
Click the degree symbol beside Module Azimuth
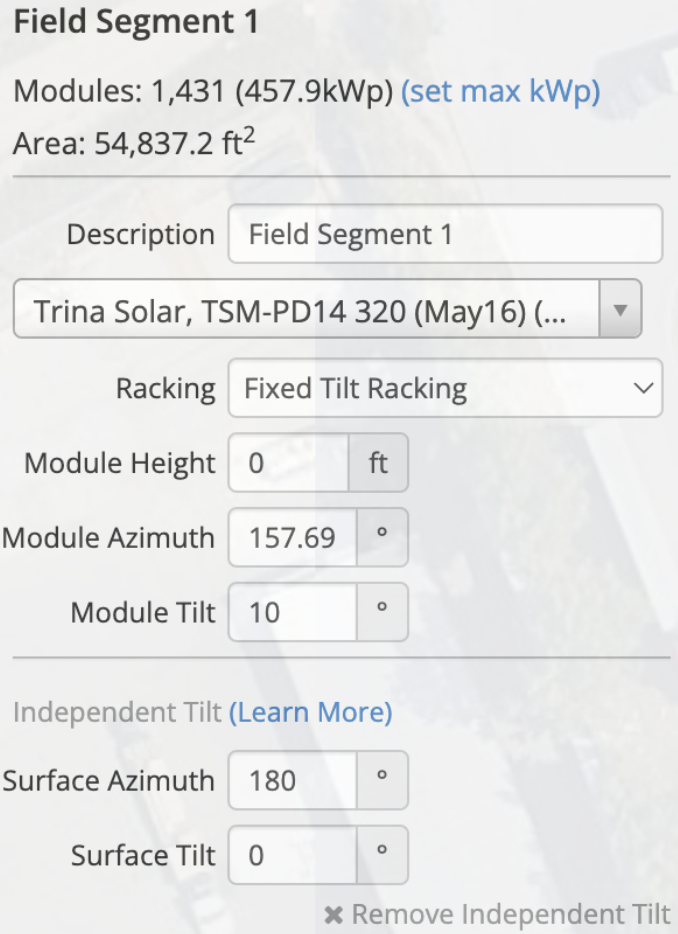[381, 538]
